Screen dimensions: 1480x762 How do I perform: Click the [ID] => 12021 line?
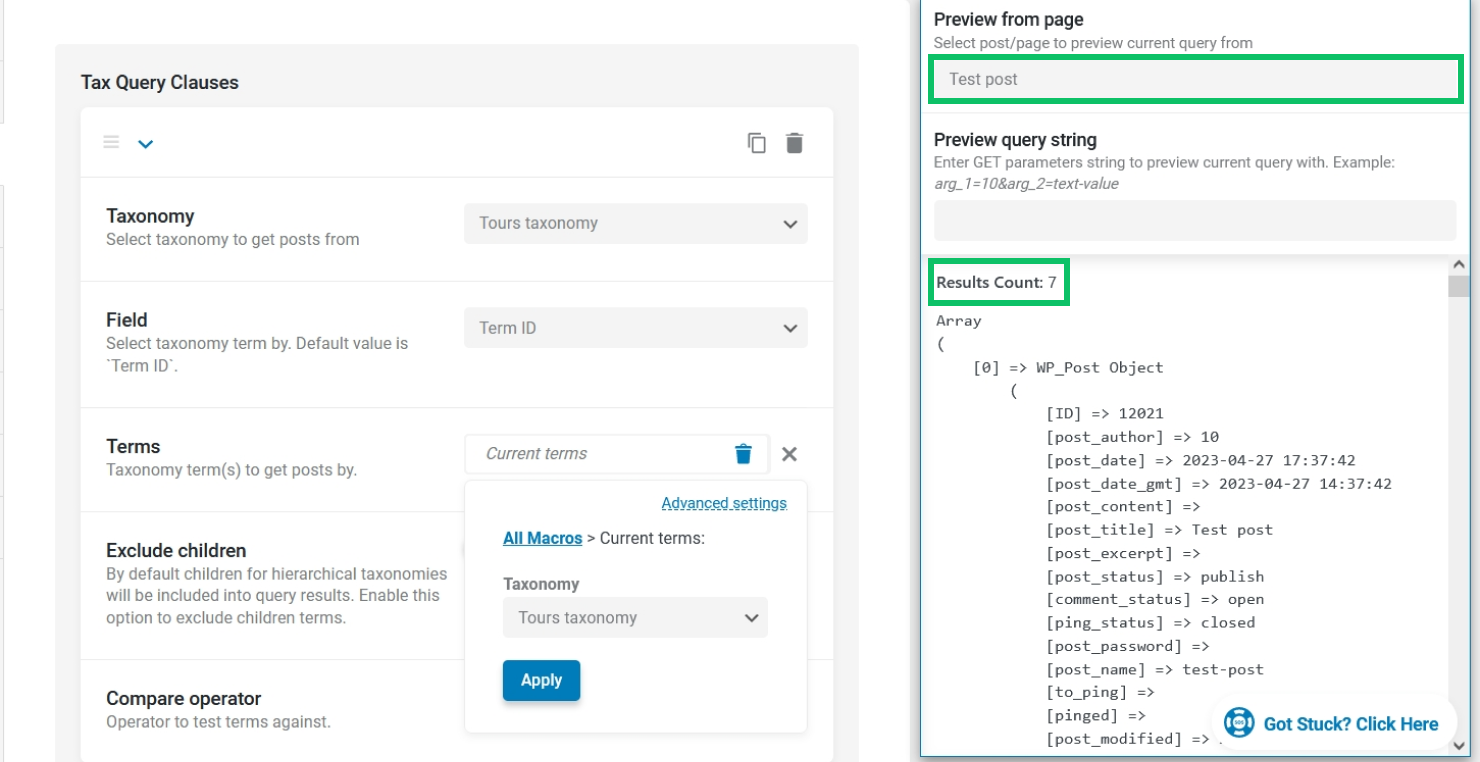tap(1104, 414)
